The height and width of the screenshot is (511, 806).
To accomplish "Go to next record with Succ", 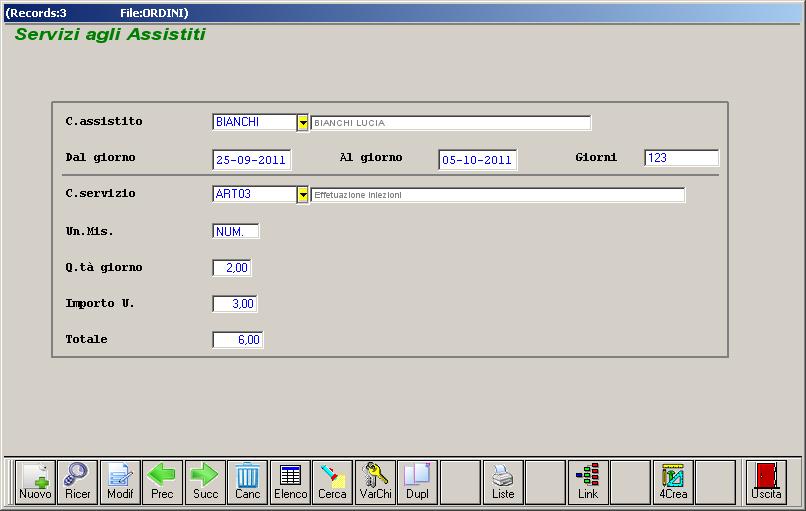I will 205,482.
